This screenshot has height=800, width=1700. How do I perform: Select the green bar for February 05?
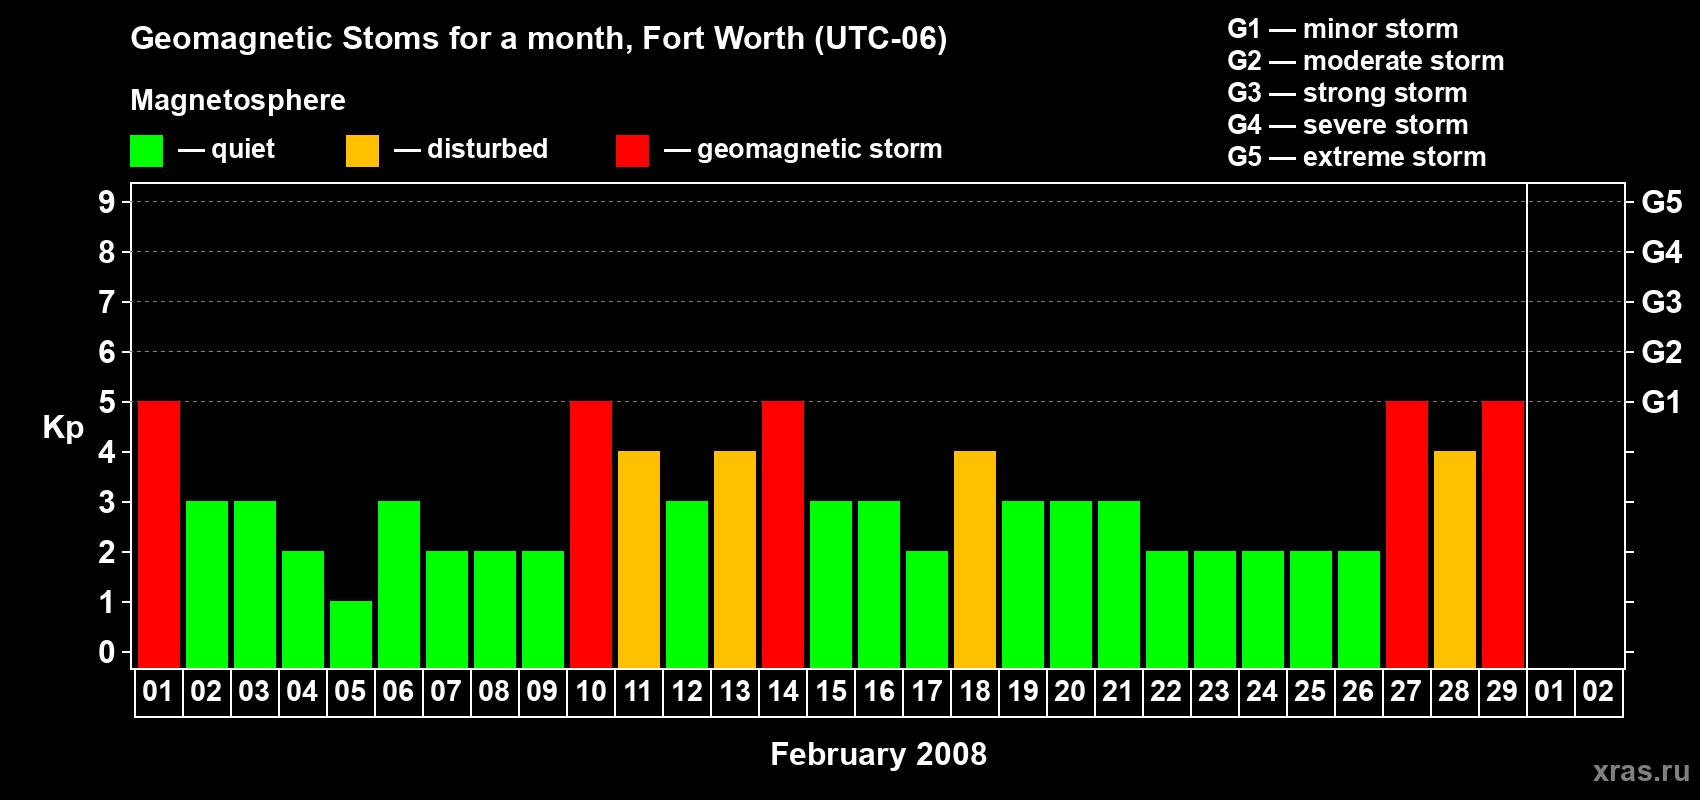point(351,634)
